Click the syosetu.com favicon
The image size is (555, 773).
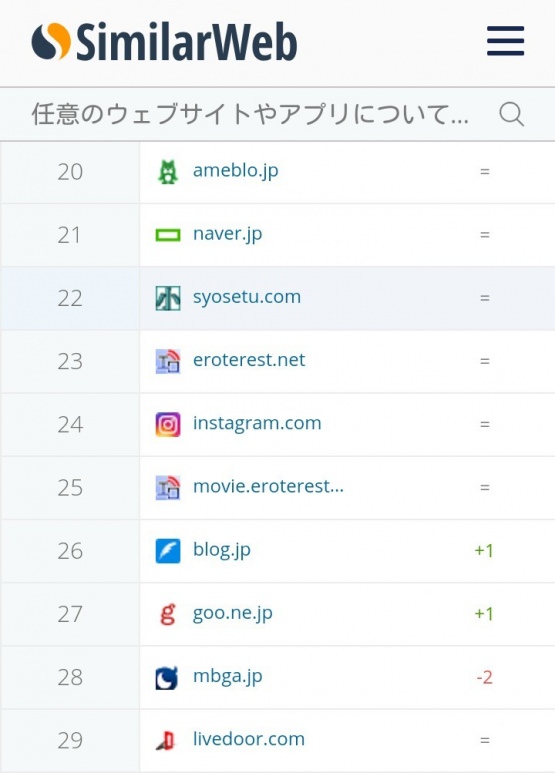point(168,298)
